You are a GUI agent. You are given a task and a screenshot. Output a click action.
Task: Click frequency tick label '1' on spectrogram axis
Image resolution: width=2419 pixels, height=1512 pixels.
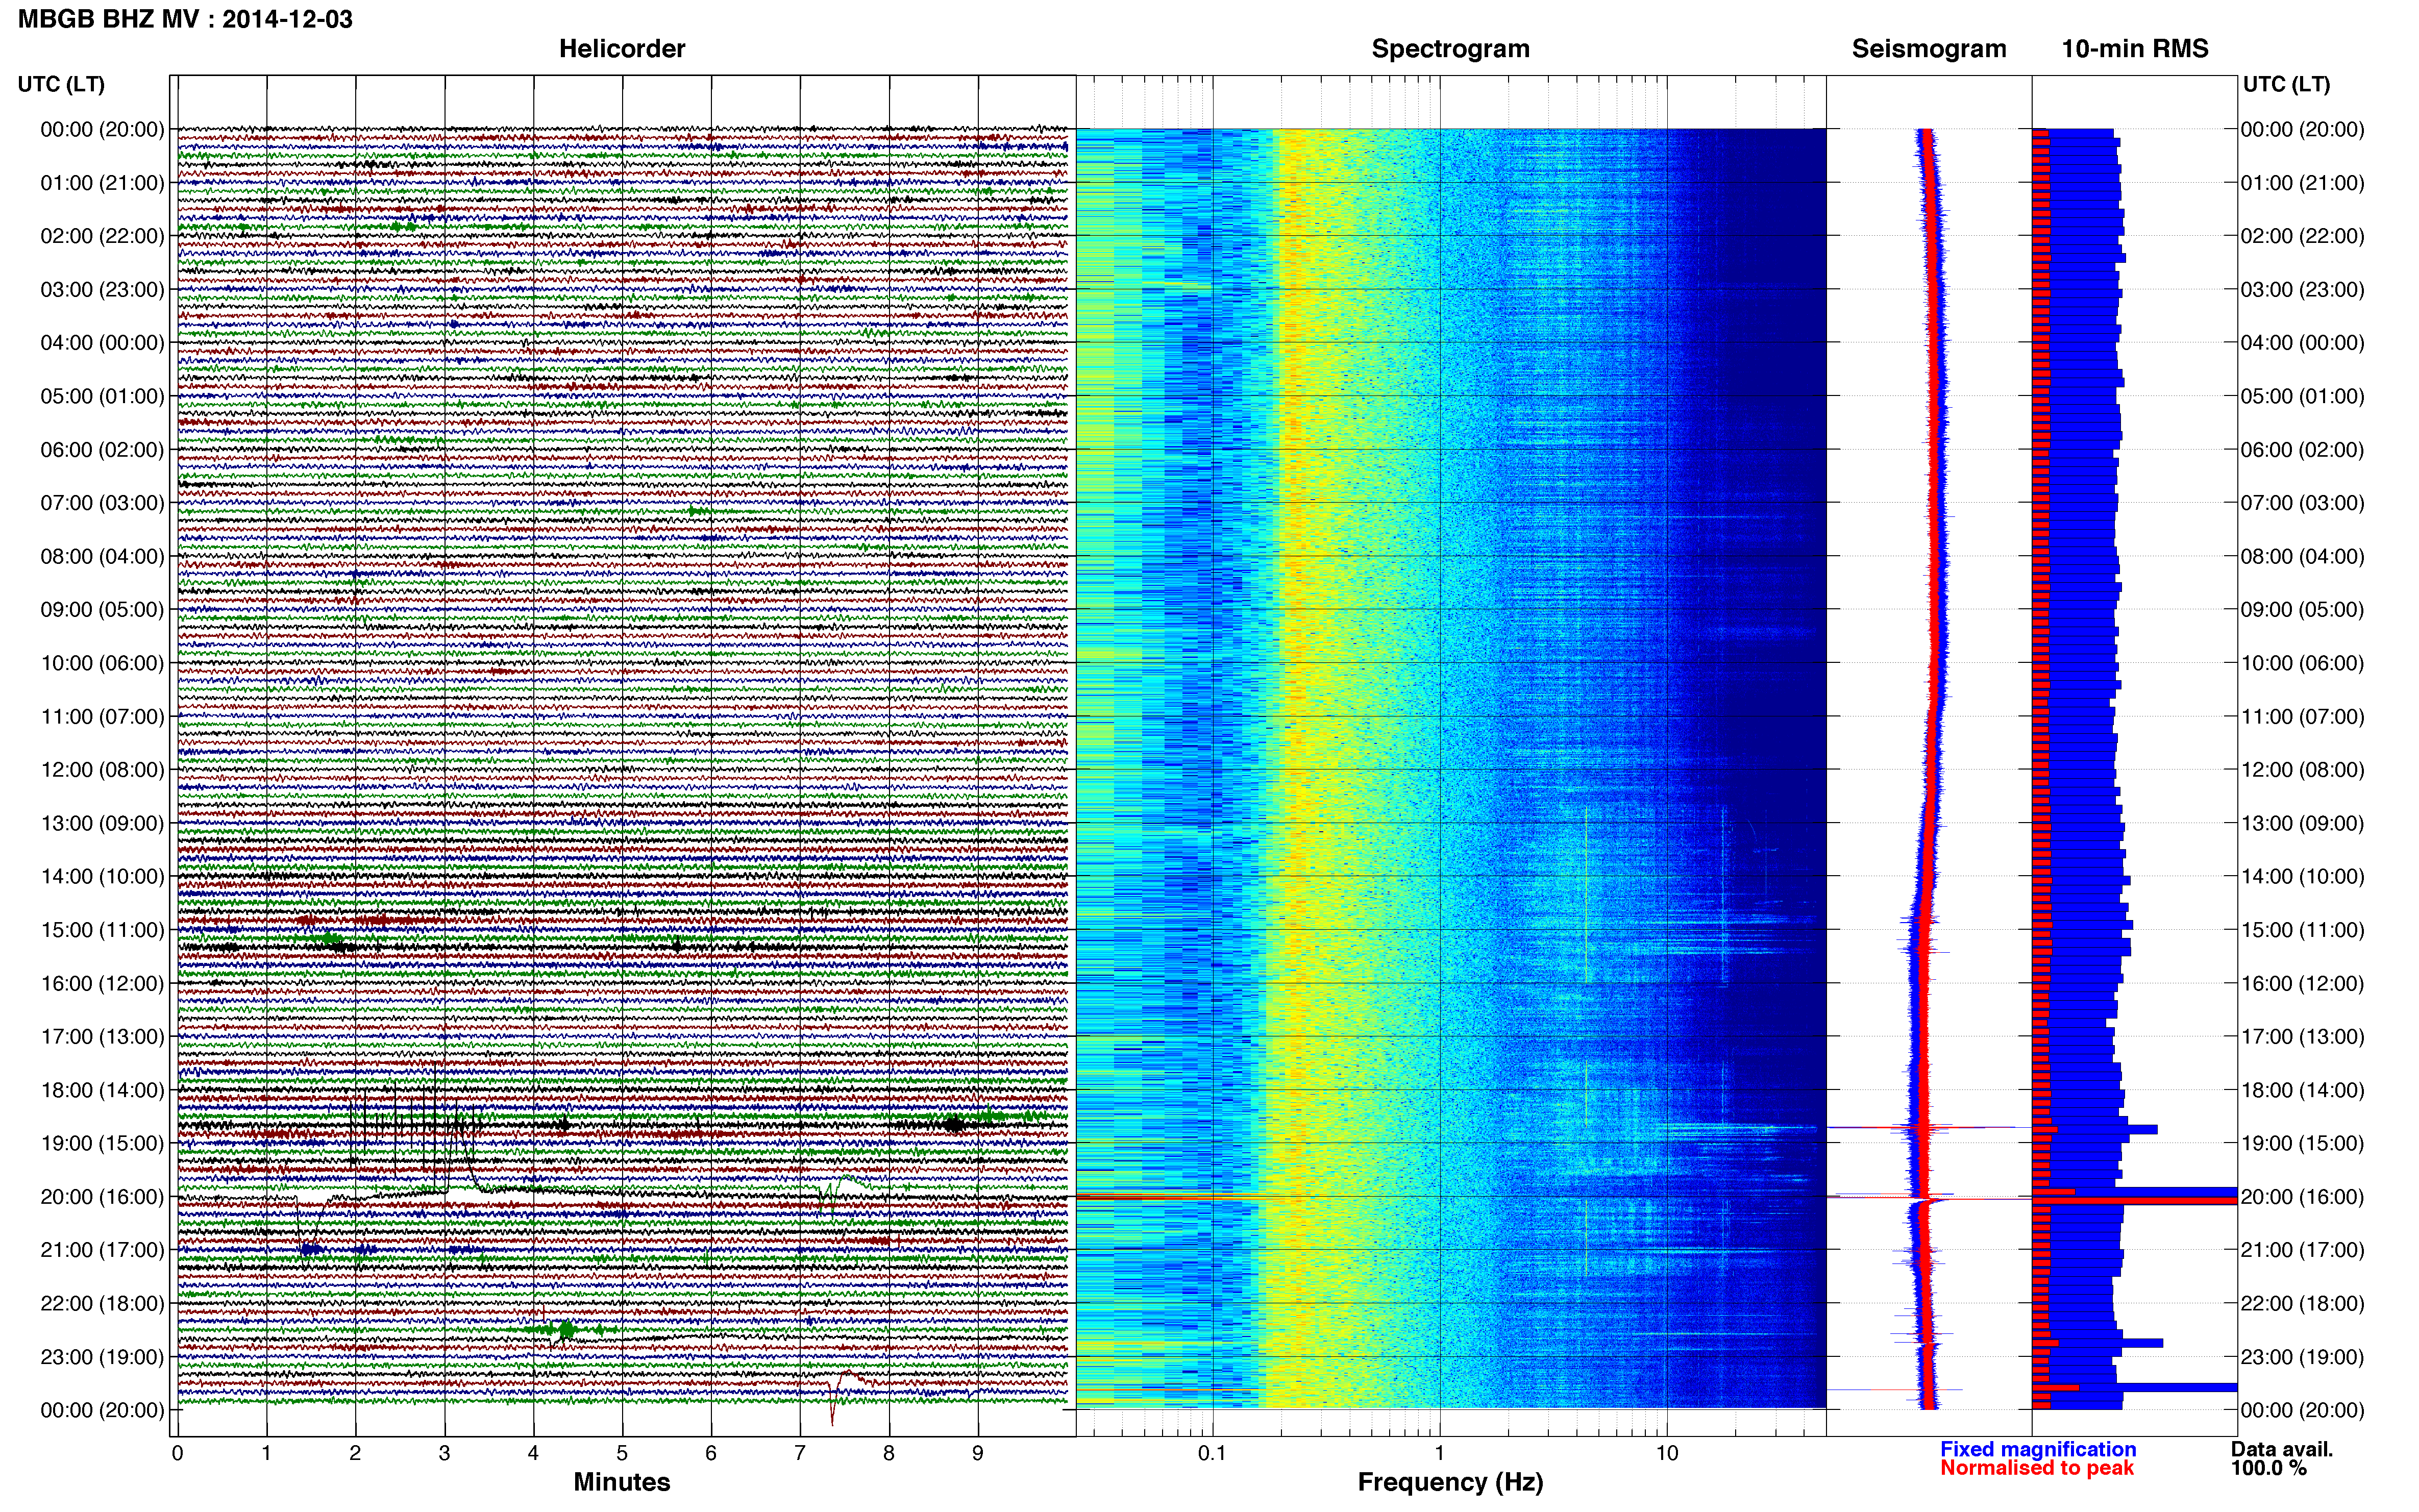pos(1439,1453)
